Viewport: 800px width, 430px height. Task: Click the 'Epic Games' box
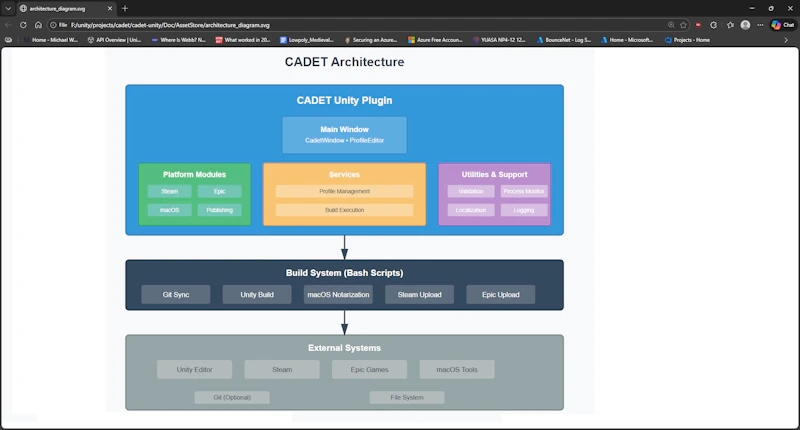(x=369, y=369)
